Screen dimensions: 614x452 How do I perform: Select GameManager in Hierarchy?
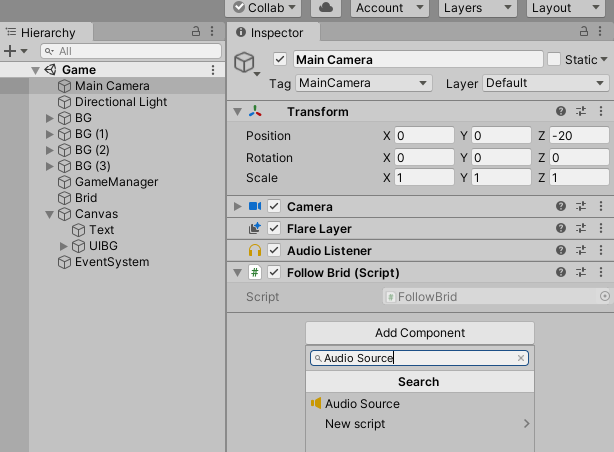click(x=116, y=182)
